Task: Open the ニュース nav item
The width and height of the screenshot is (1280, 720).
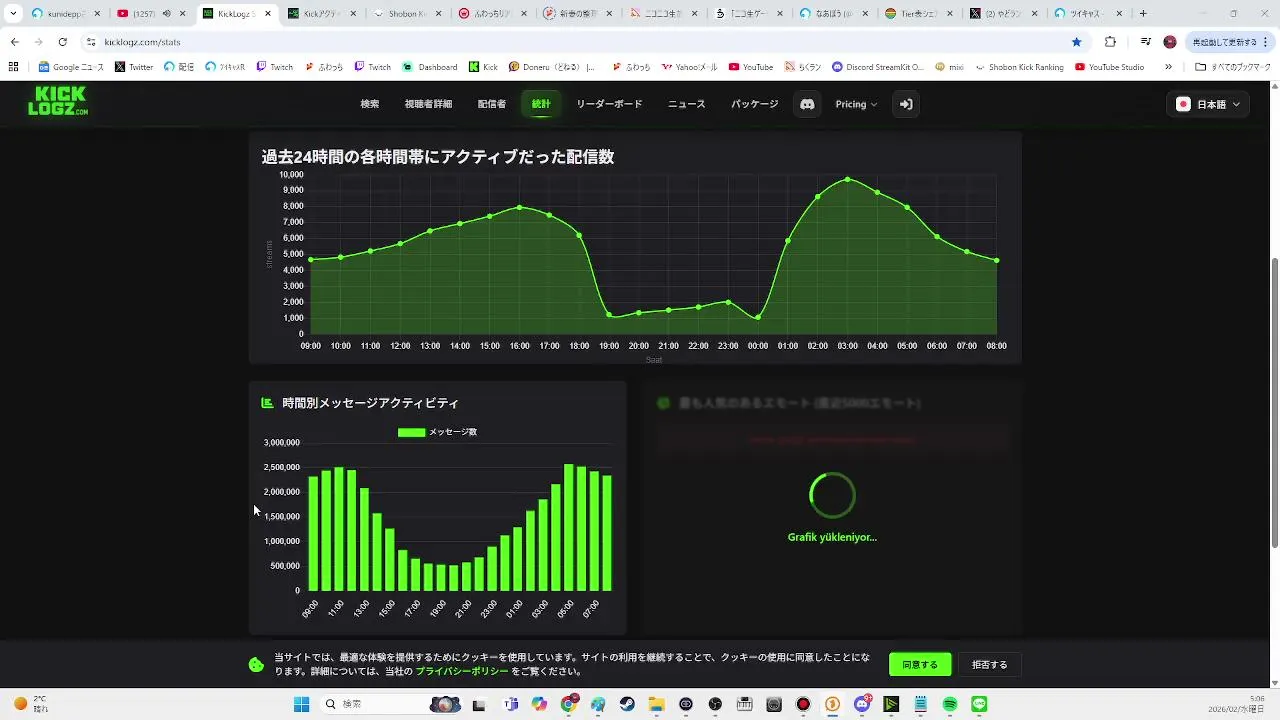Action: click(686, 104)
